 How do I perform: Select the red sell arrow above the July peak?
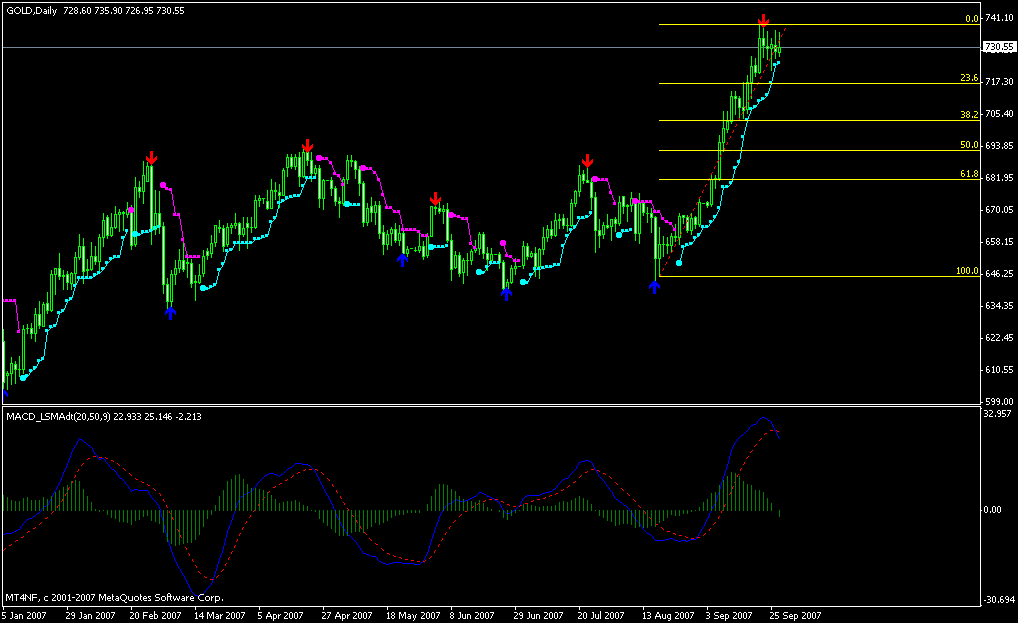(x=587, y=160)
